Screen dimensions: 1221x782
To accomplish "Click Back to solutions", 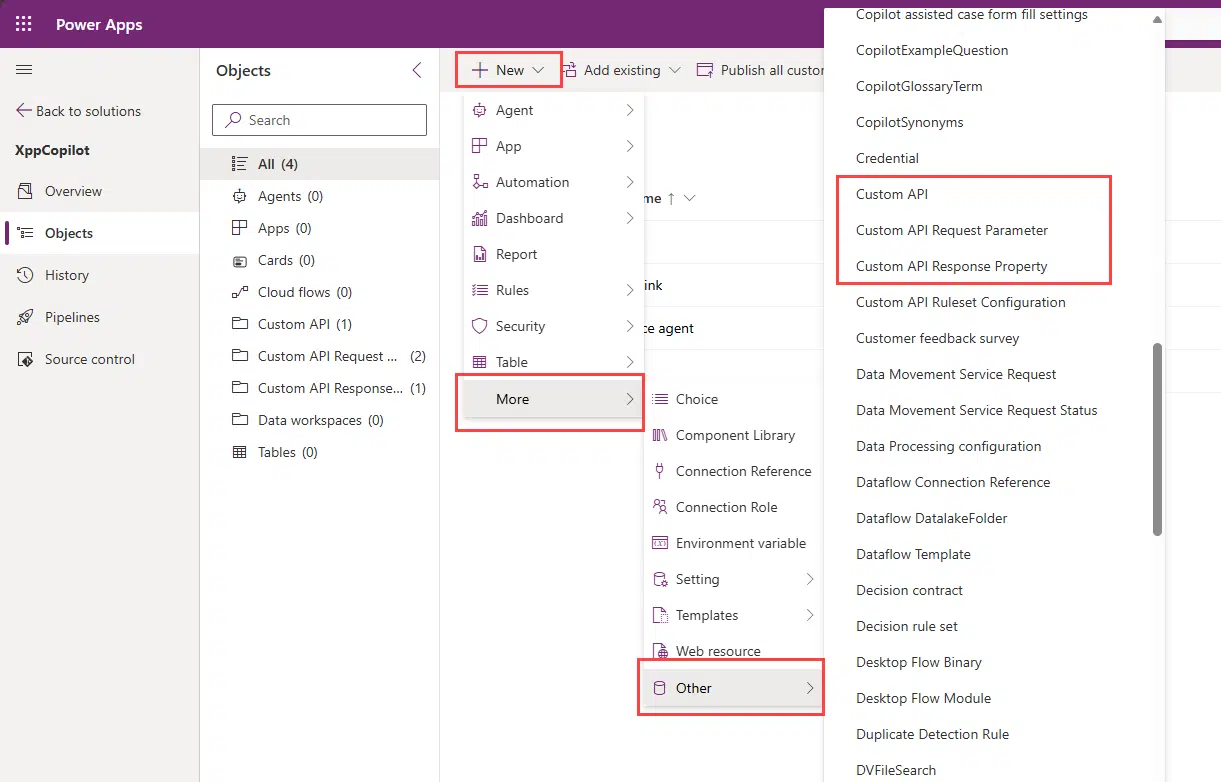I will pyautogui.click(x=88, y=110).
